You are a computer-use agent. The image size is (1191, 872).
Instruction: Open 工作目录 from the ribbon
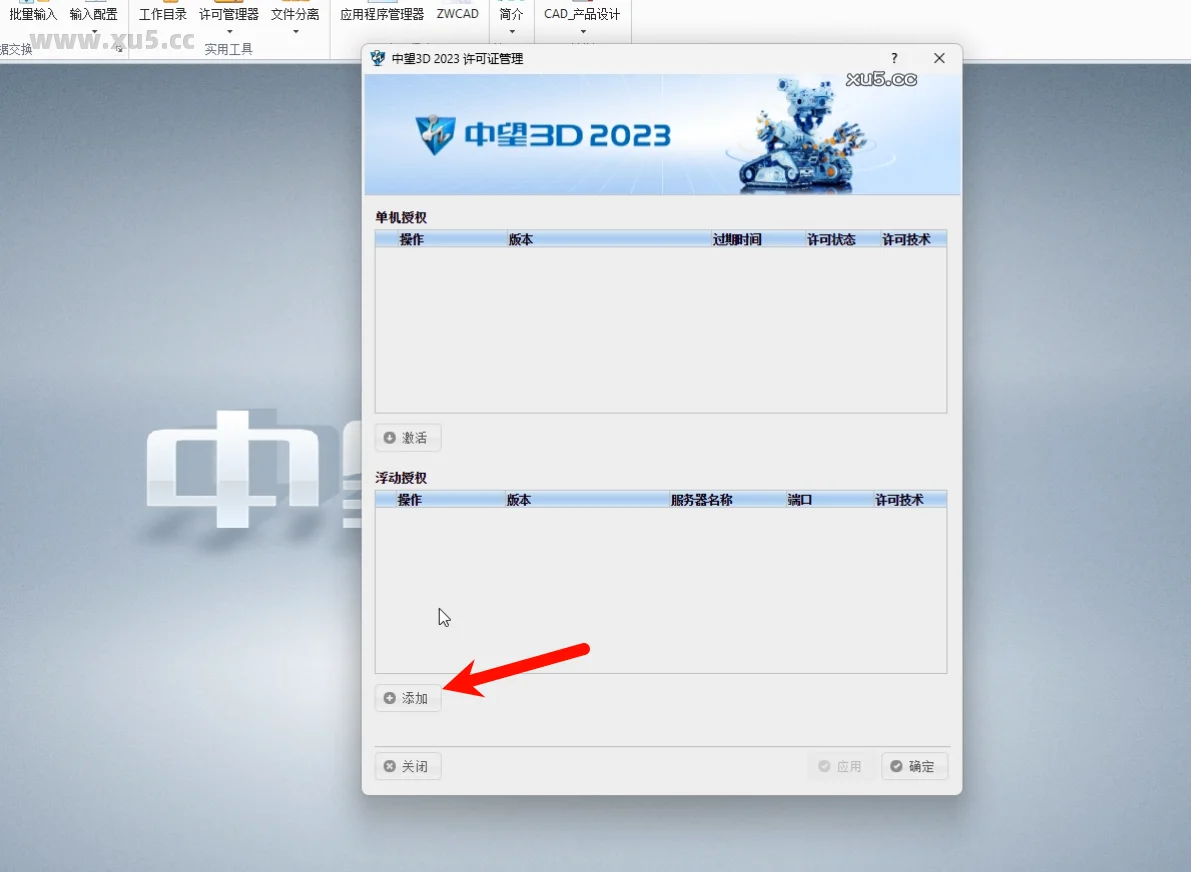pyautogui.click(x=163, y=14)
